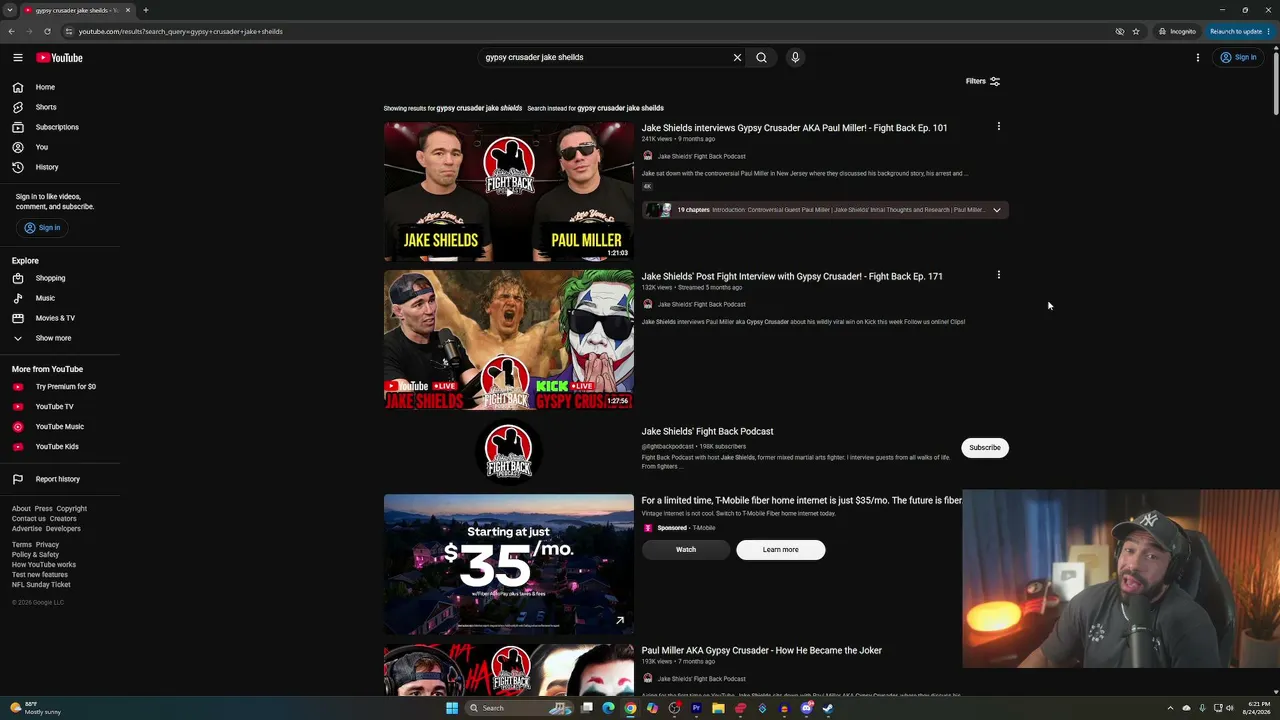This screenshot has width=1280, height=720.
Task: Click the browser address bar URL
Action: tap(181, 32)
